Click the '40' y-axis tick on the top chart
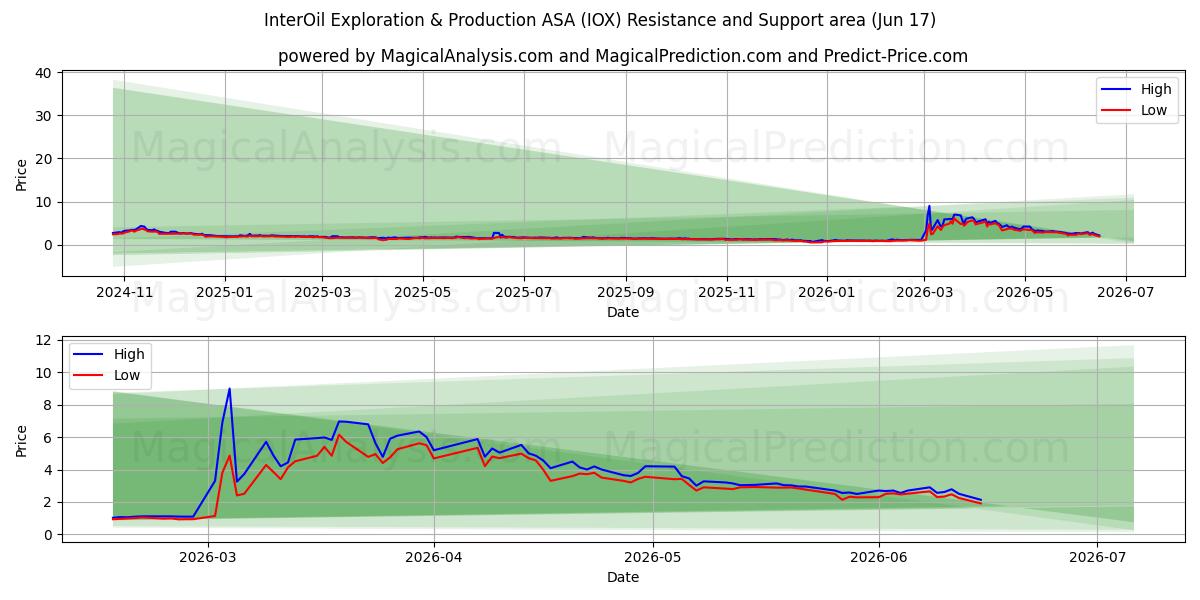 (x=44, y=73)
